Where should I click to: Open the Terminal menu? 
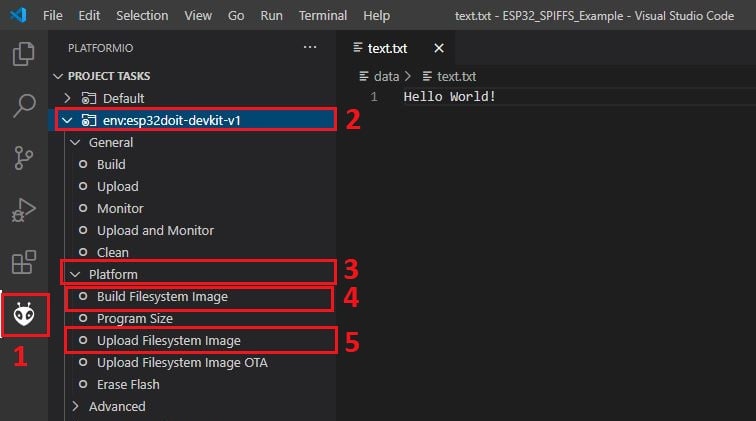tap(323, 16)
